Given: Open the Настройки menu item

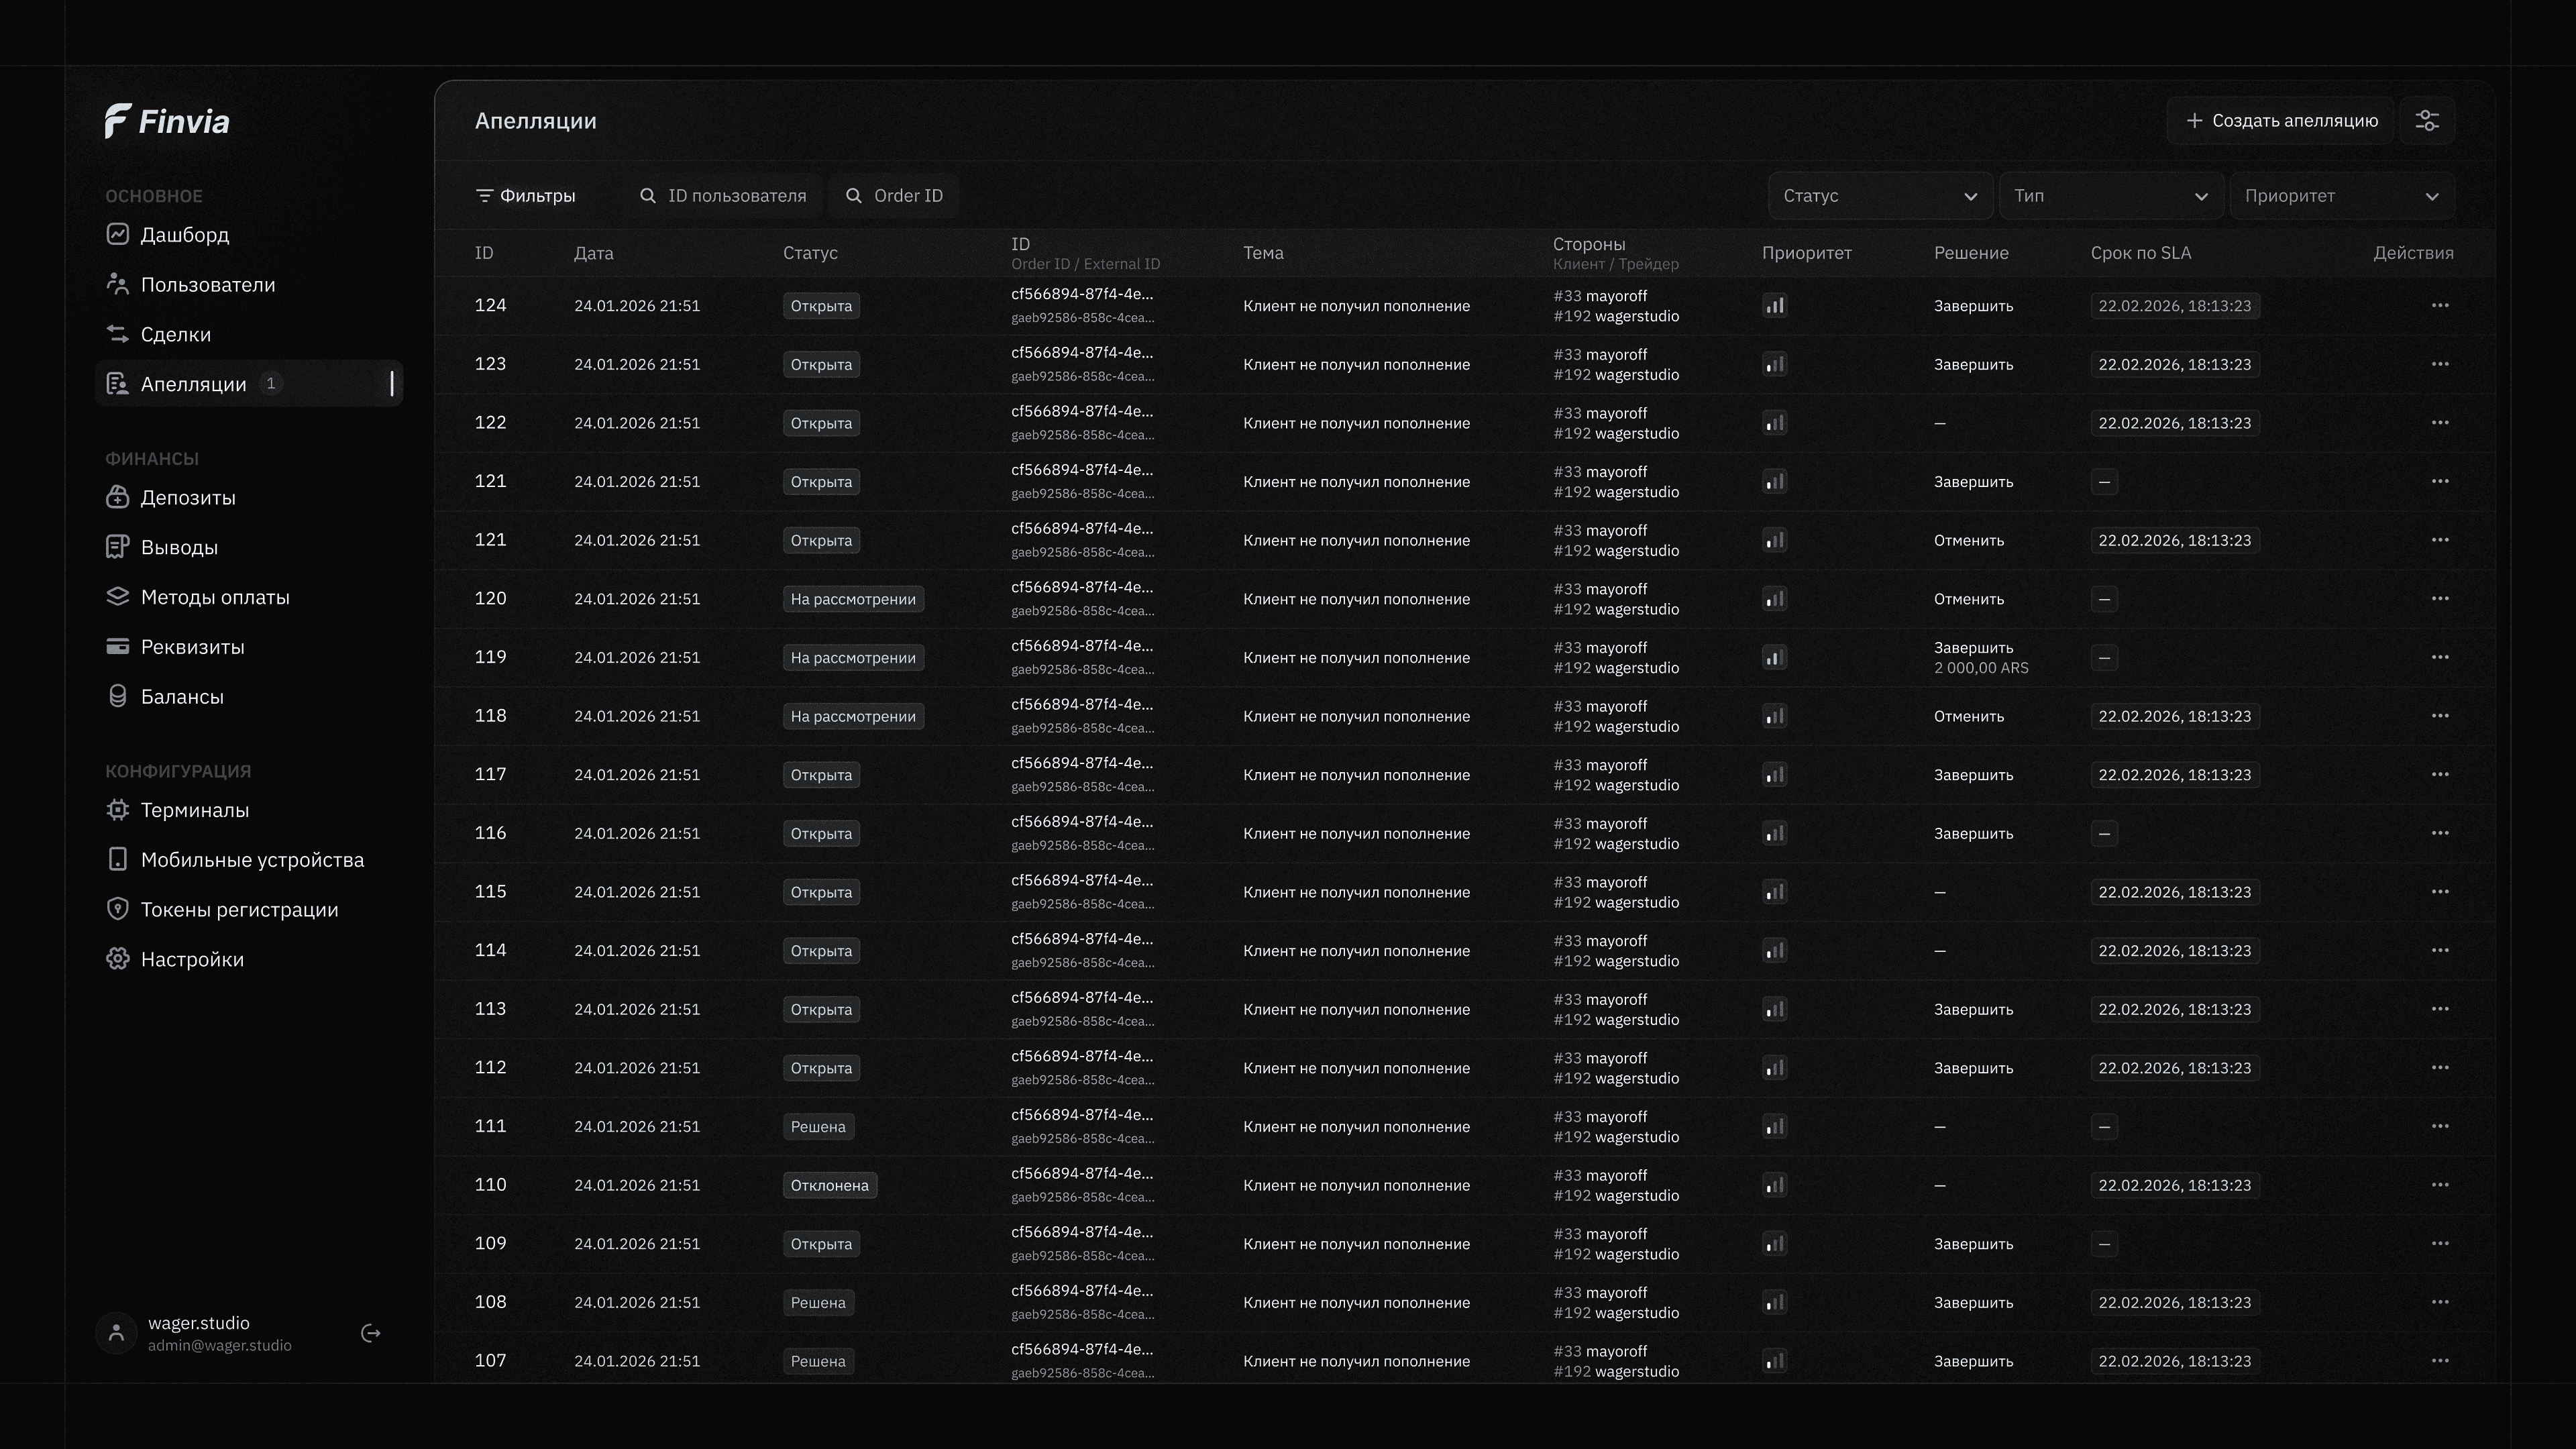Looking at the screenshot, I should pos(192,960).
